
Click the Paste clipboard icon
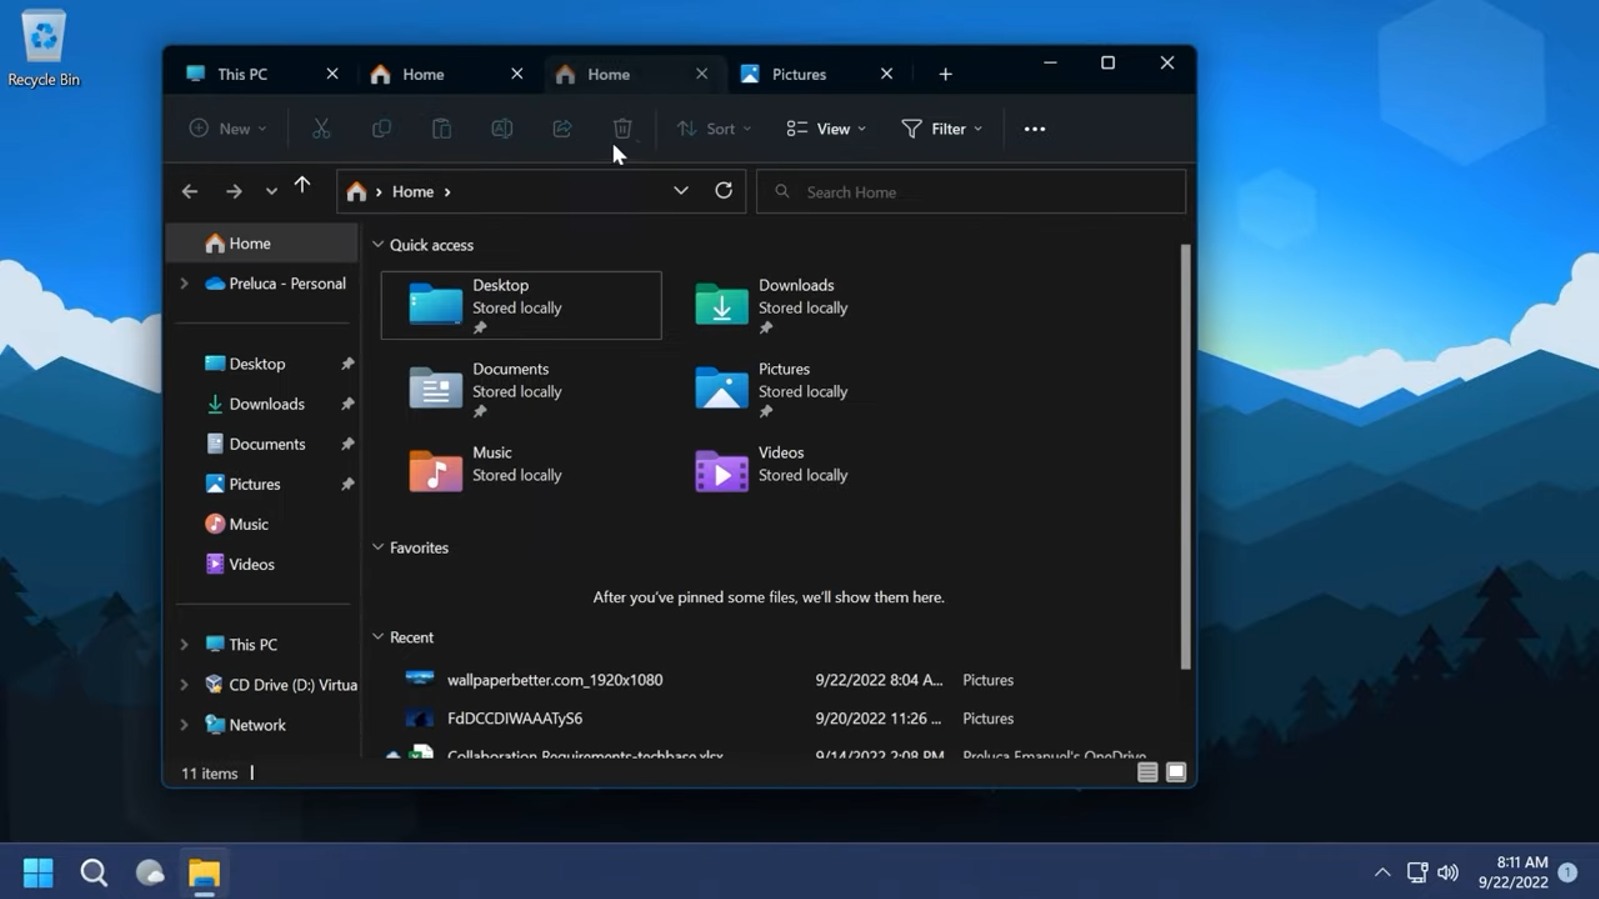(x=441, y=129)
